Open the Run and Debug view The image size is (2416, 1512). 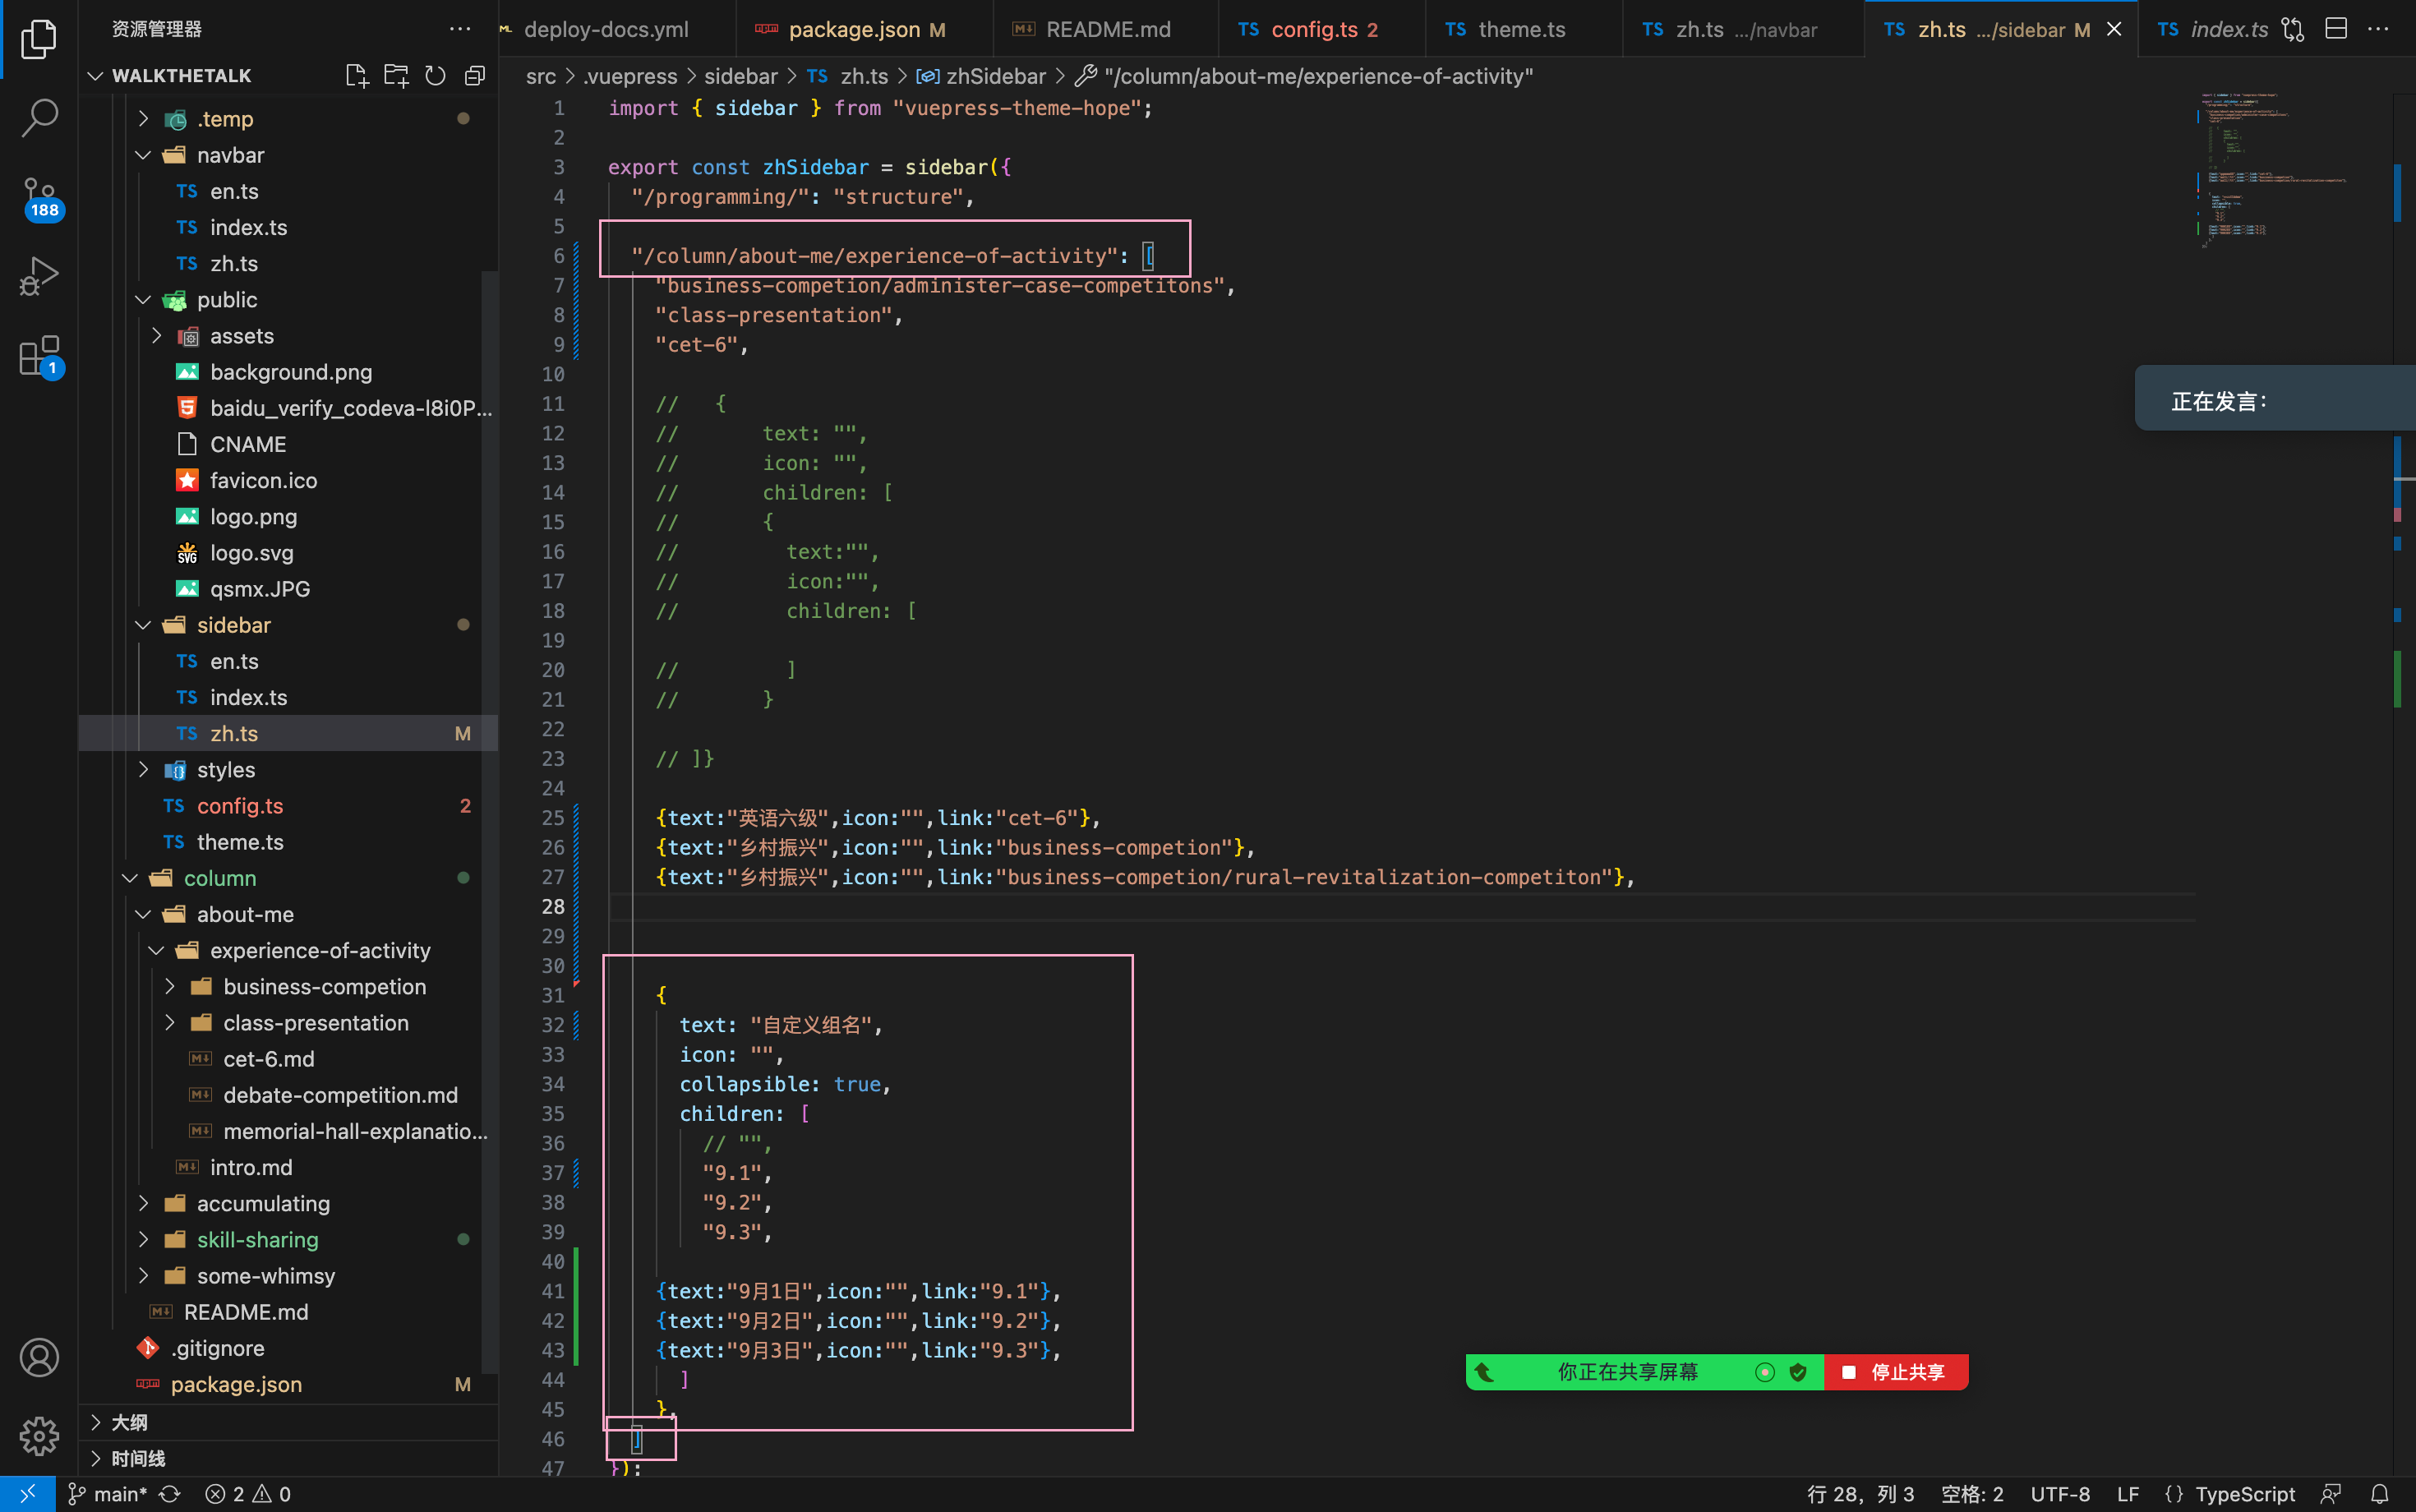click(39, 276)
